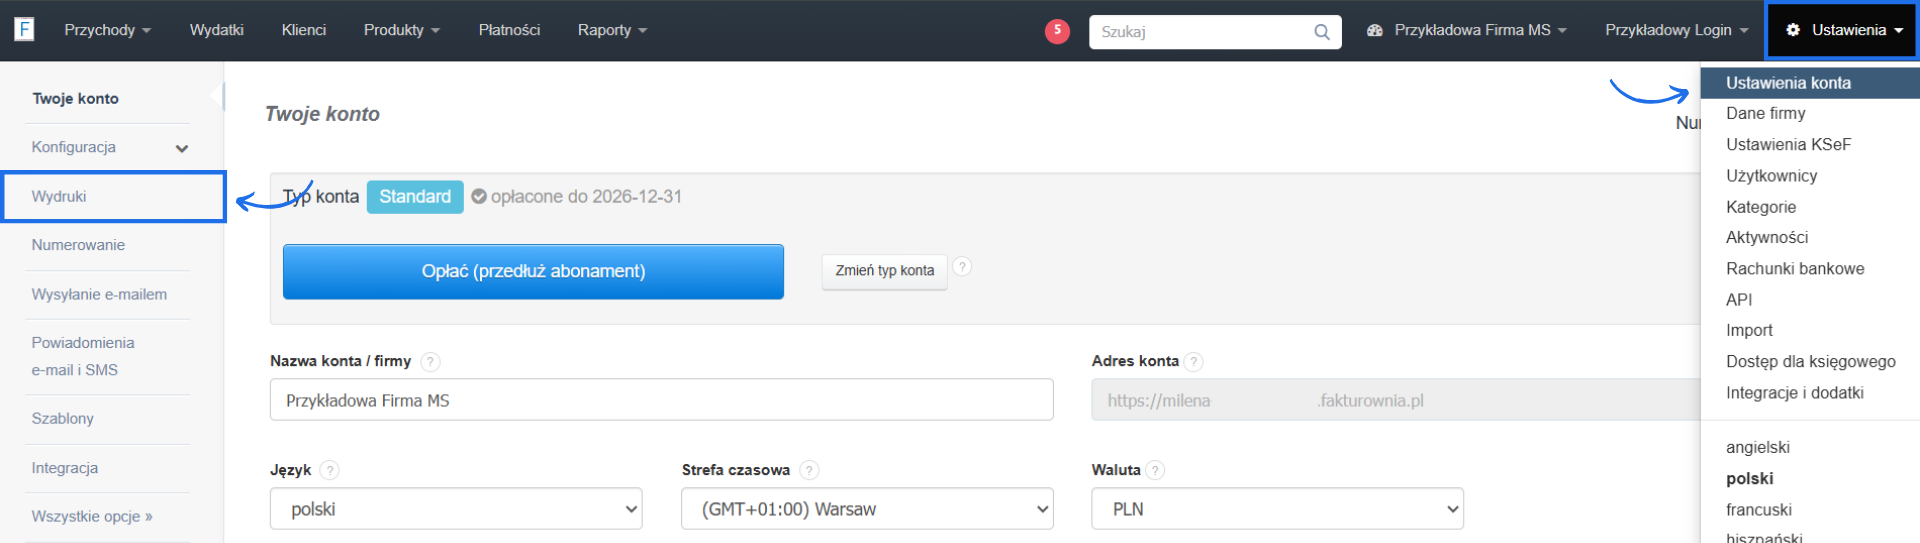
Task: Open the Język select box showing polski
Action: pos(456,509)
